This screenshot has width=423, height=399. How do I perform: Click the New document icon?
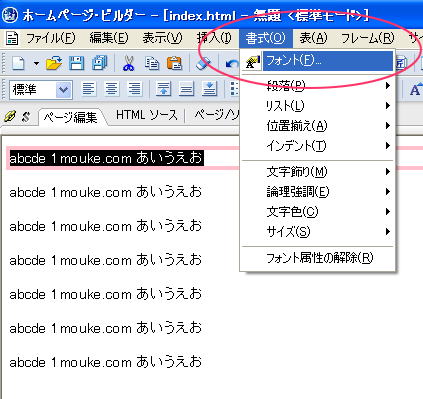(18, 62)
